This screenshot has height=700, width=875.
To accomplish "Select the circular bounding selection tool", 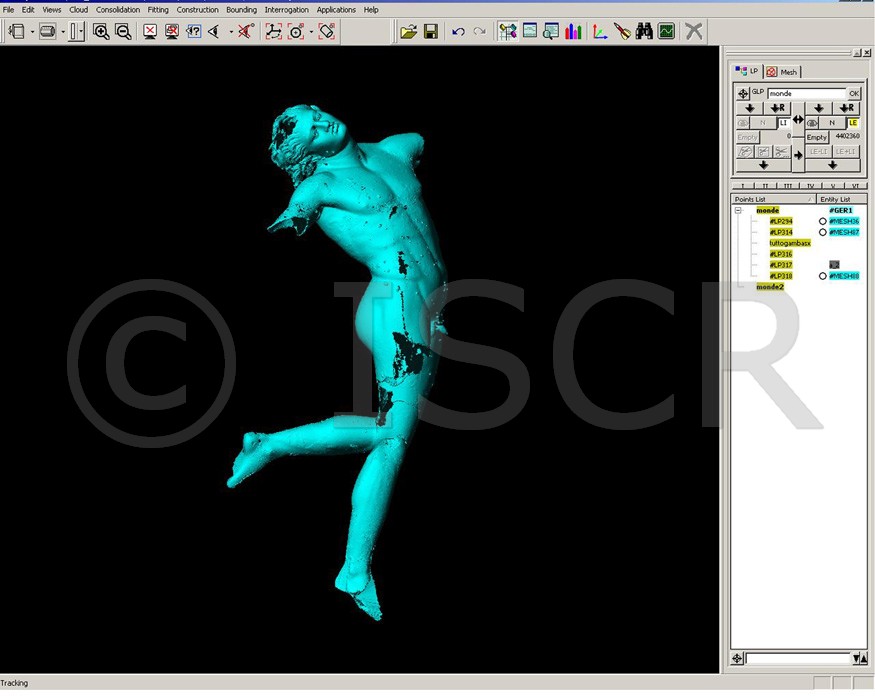I will click(x=296, y=31).
